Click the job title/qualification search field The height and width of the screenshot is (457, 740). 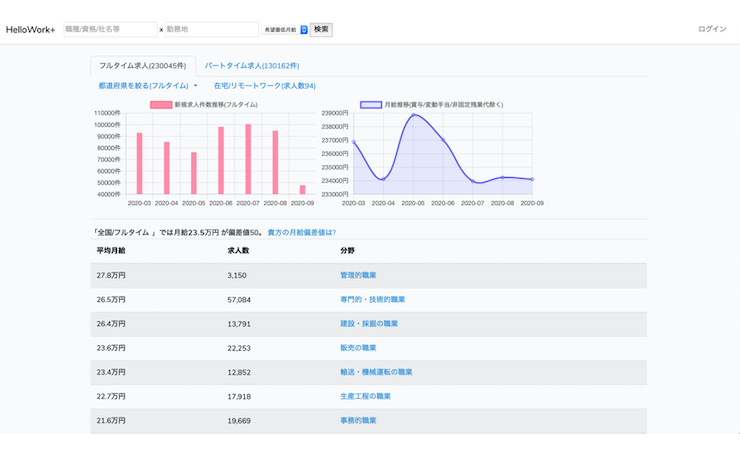coord(110,30)
